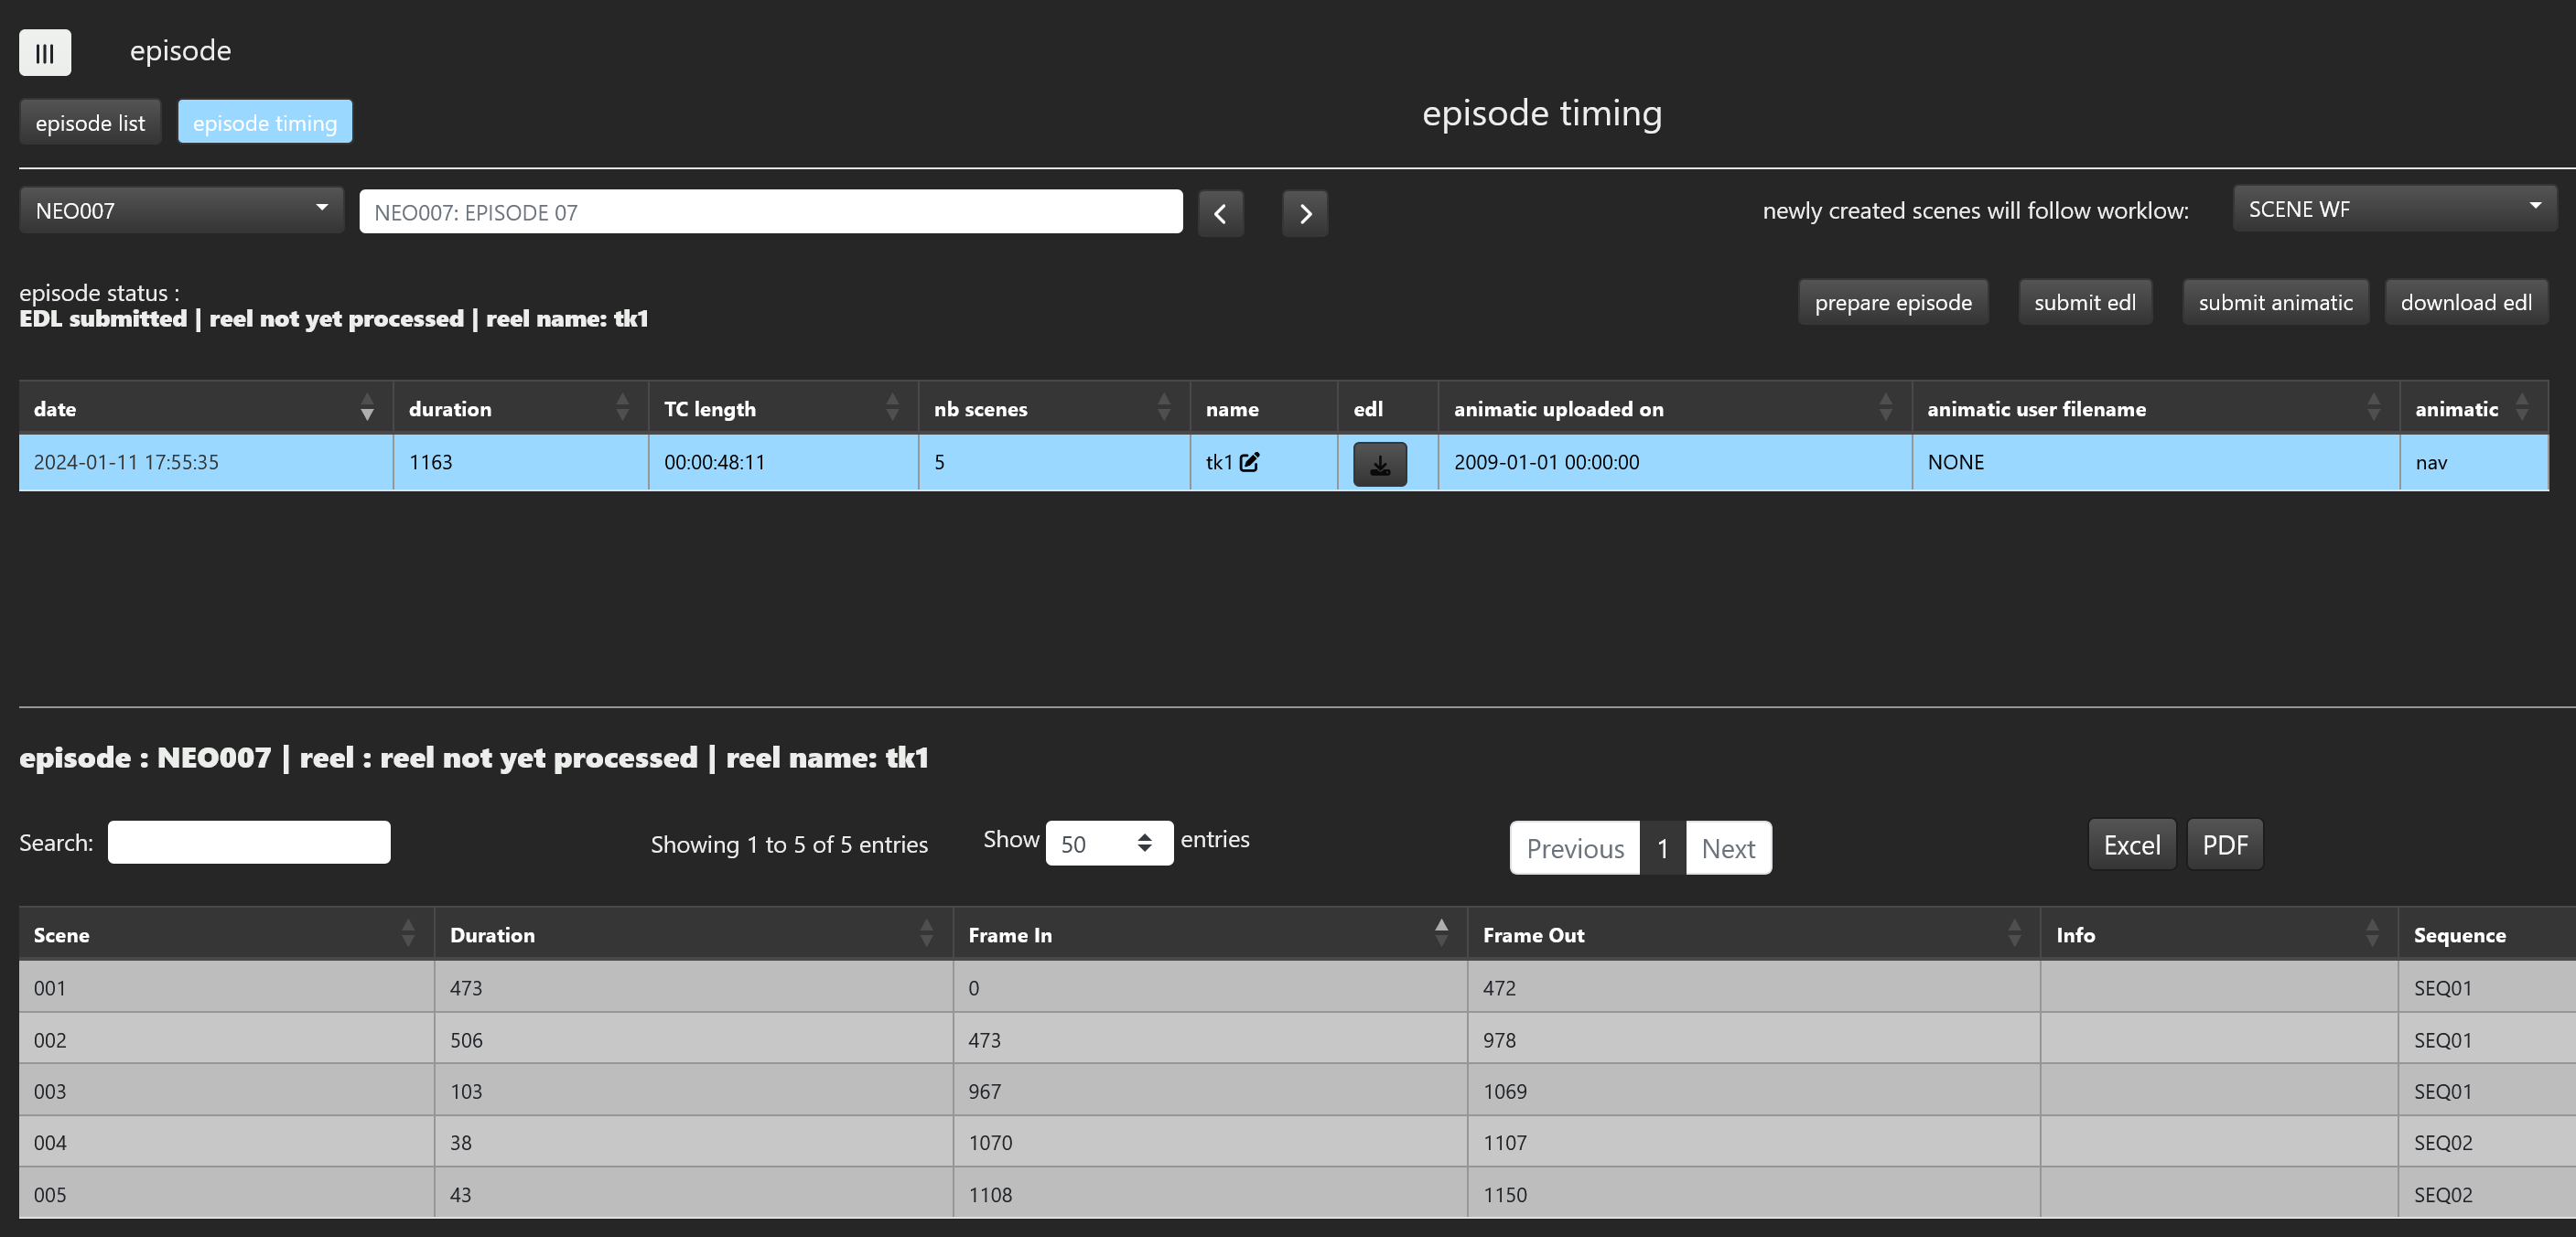
Task: Go to previous episode arrow
Action: pyautogui.click(x=1220, y=213)
